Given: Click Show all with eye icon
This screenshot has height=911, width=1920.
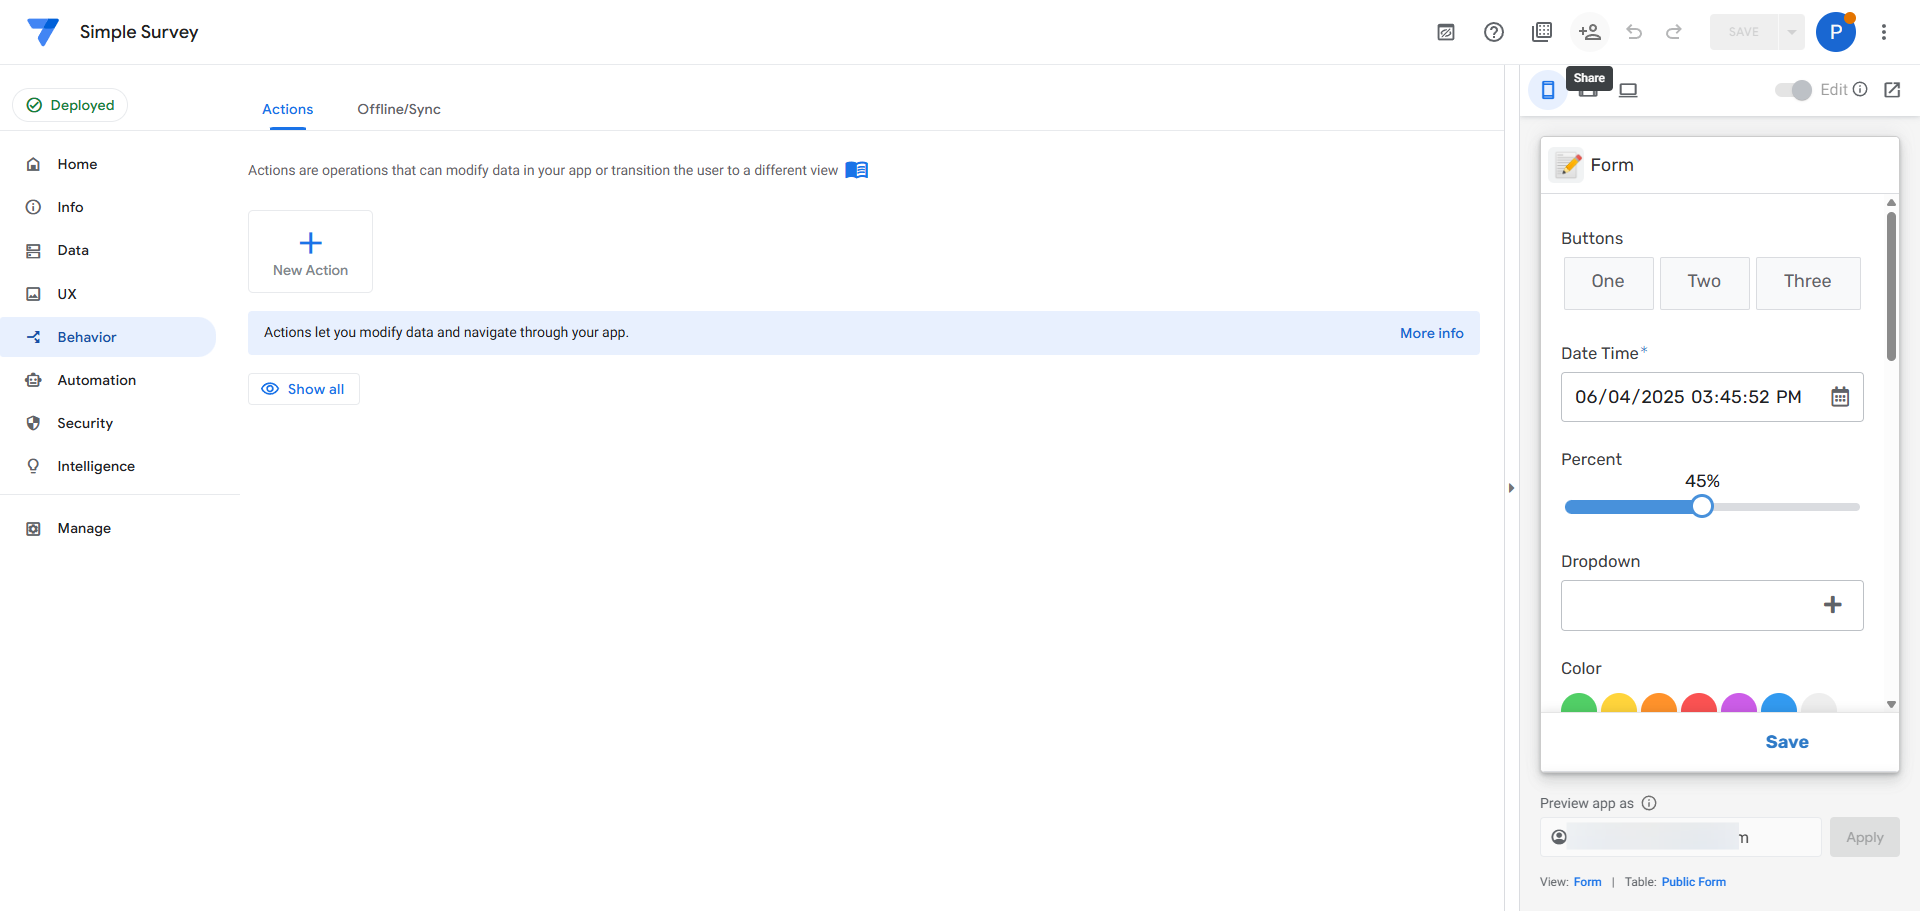Looking at the screenshot, I should [303, 389].
